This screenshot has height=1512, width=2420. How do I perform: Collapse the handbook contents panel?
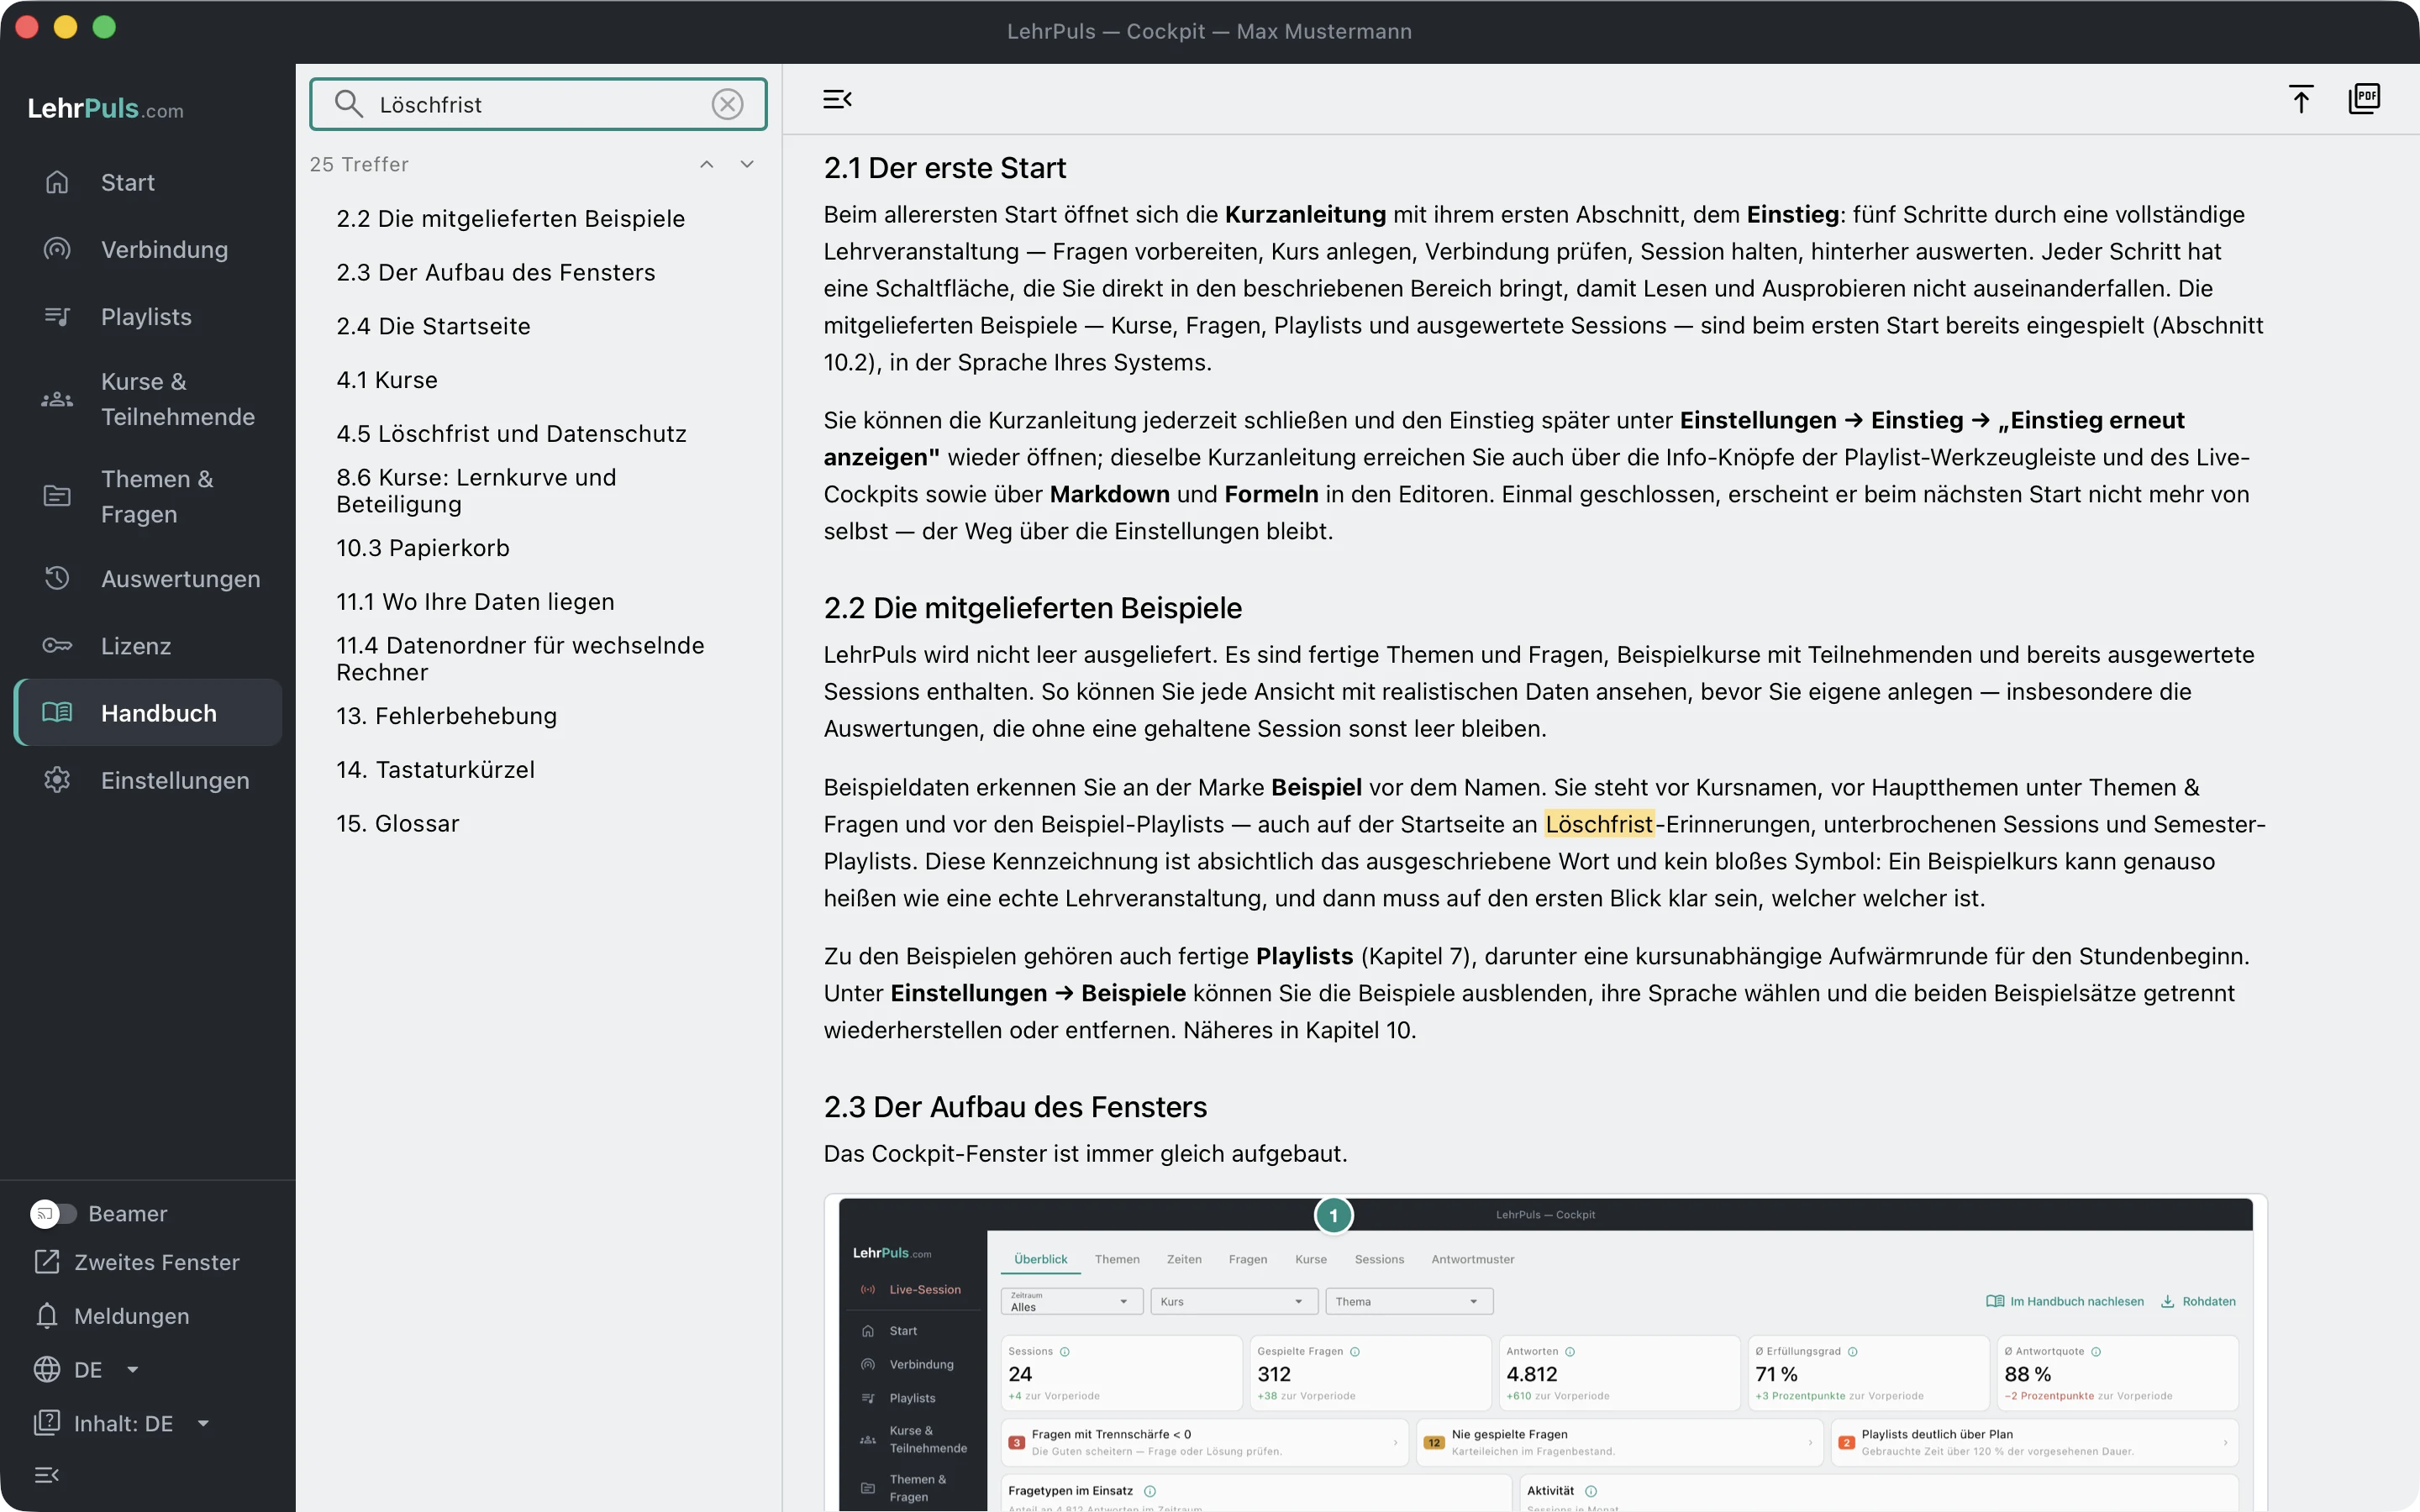click(x=837, y=99)
